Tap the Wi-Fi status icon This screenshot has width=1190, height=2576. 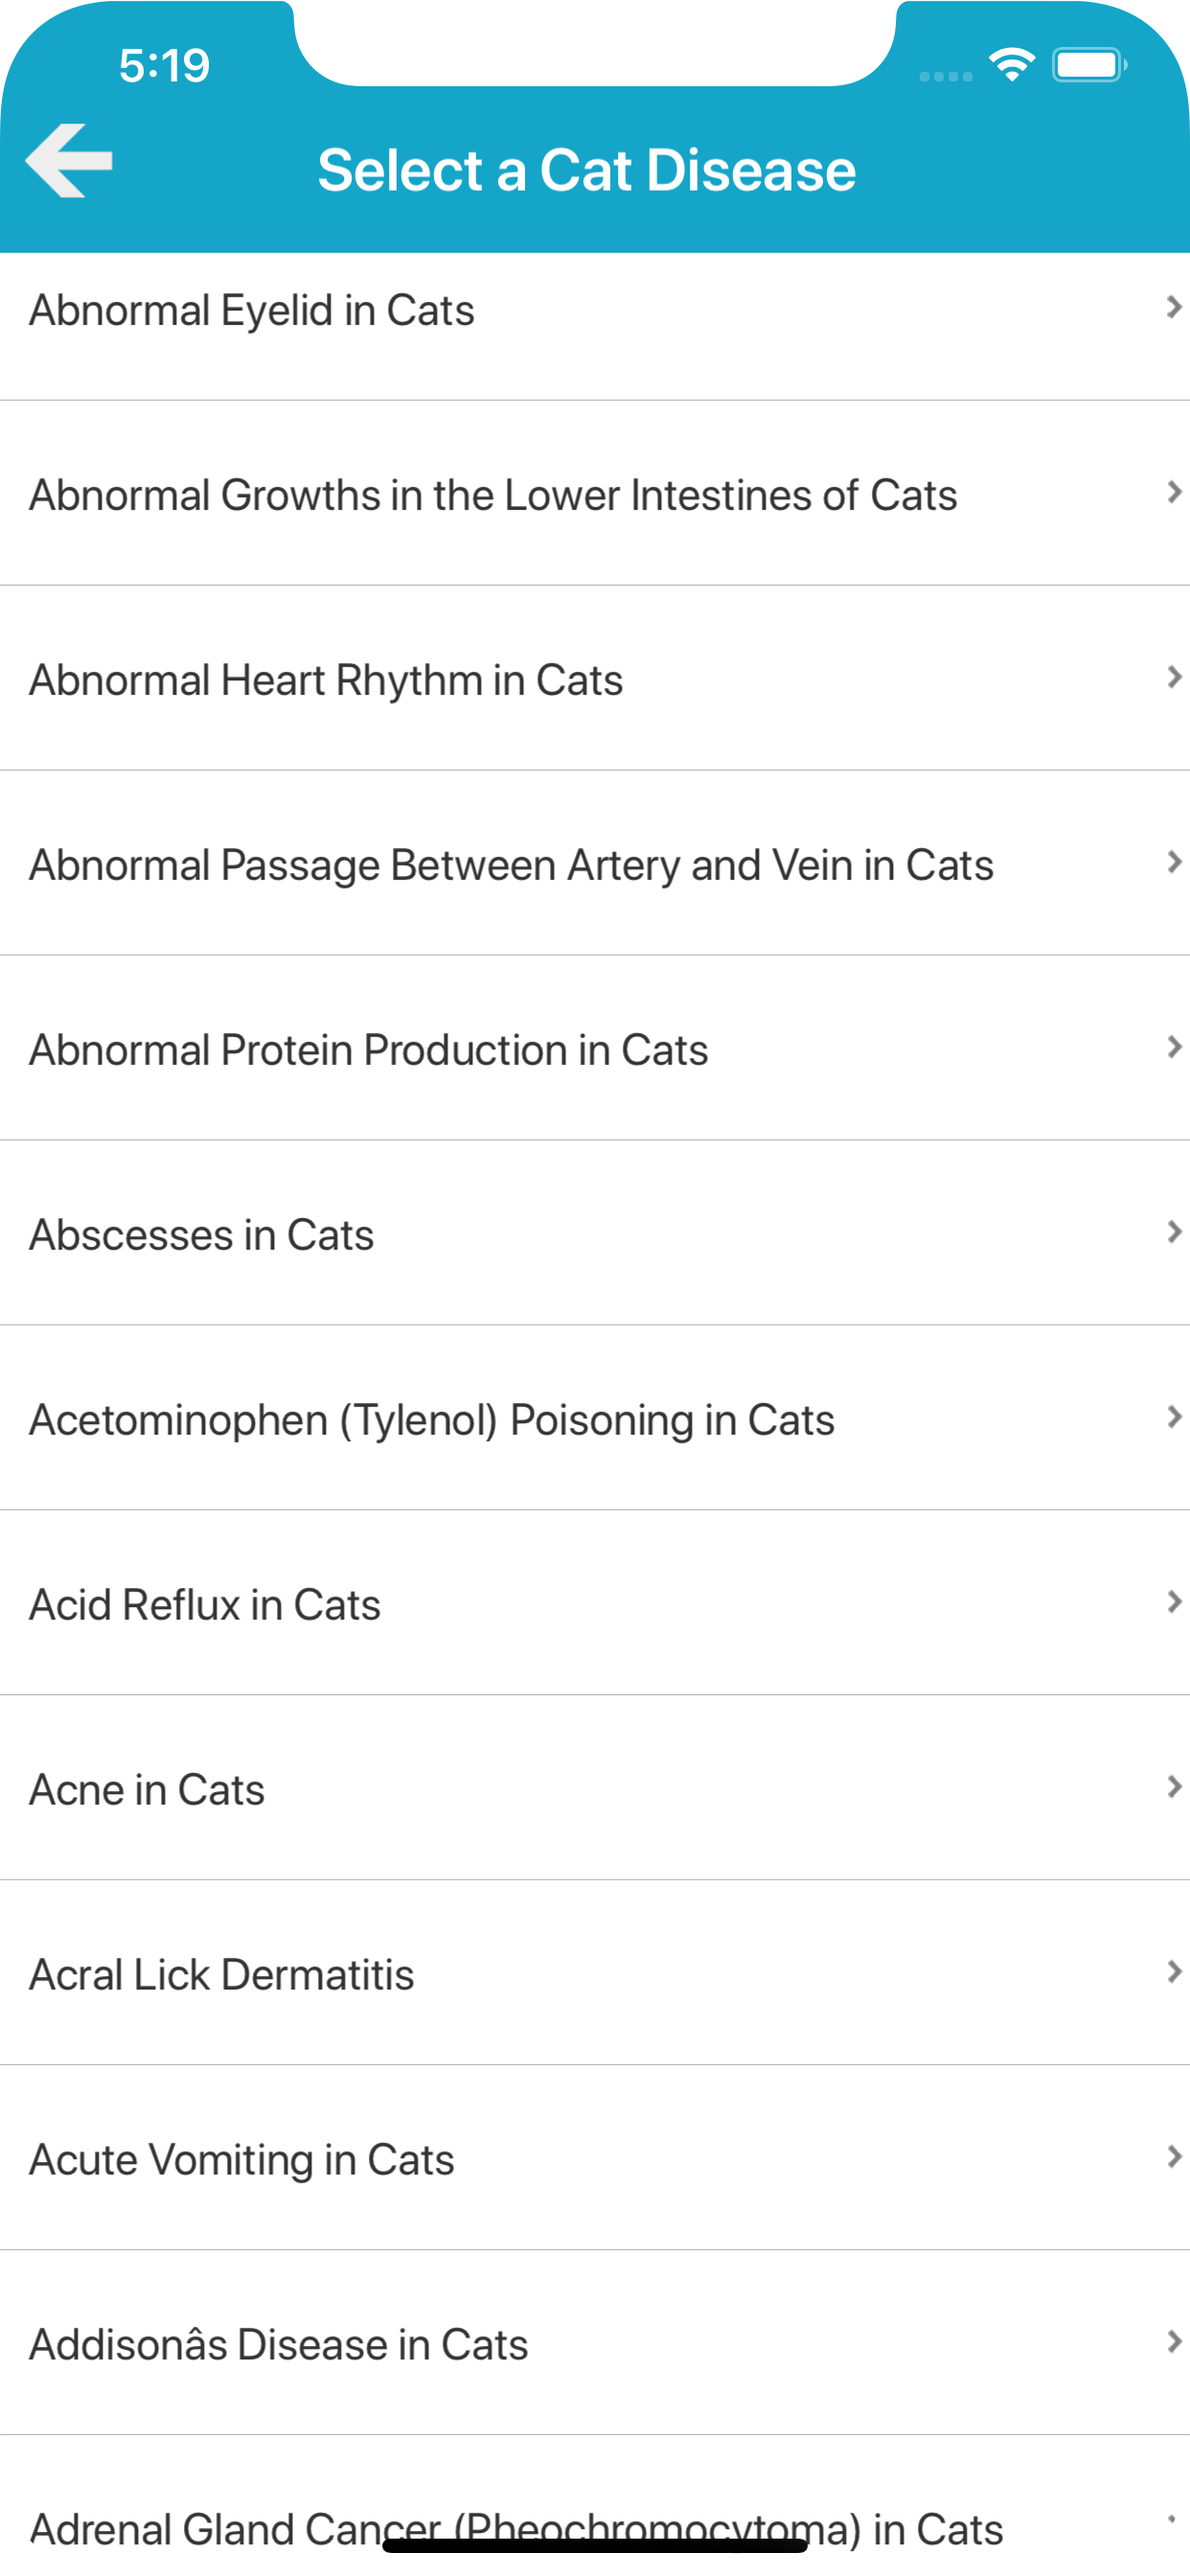(1011, 66)
